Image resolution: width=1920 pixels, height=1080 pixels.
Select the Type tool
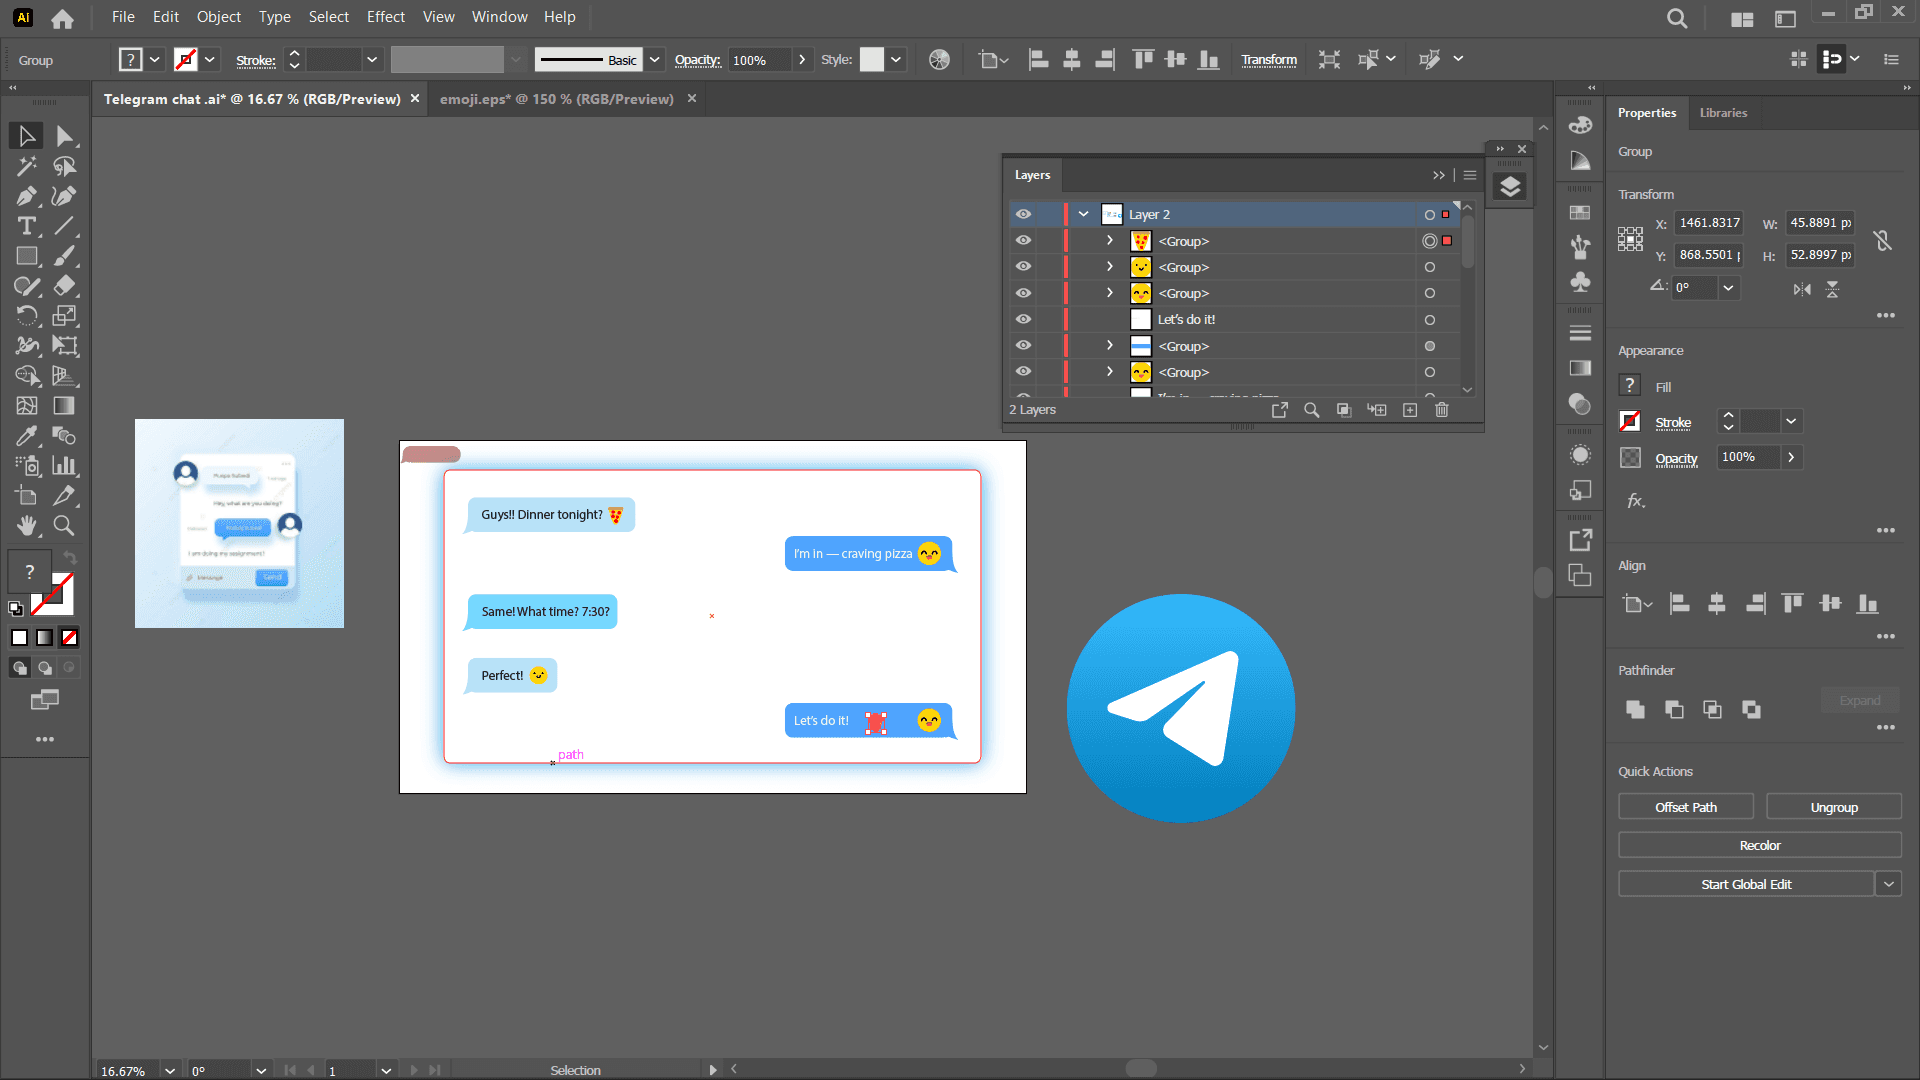click(x=27, y=226)
